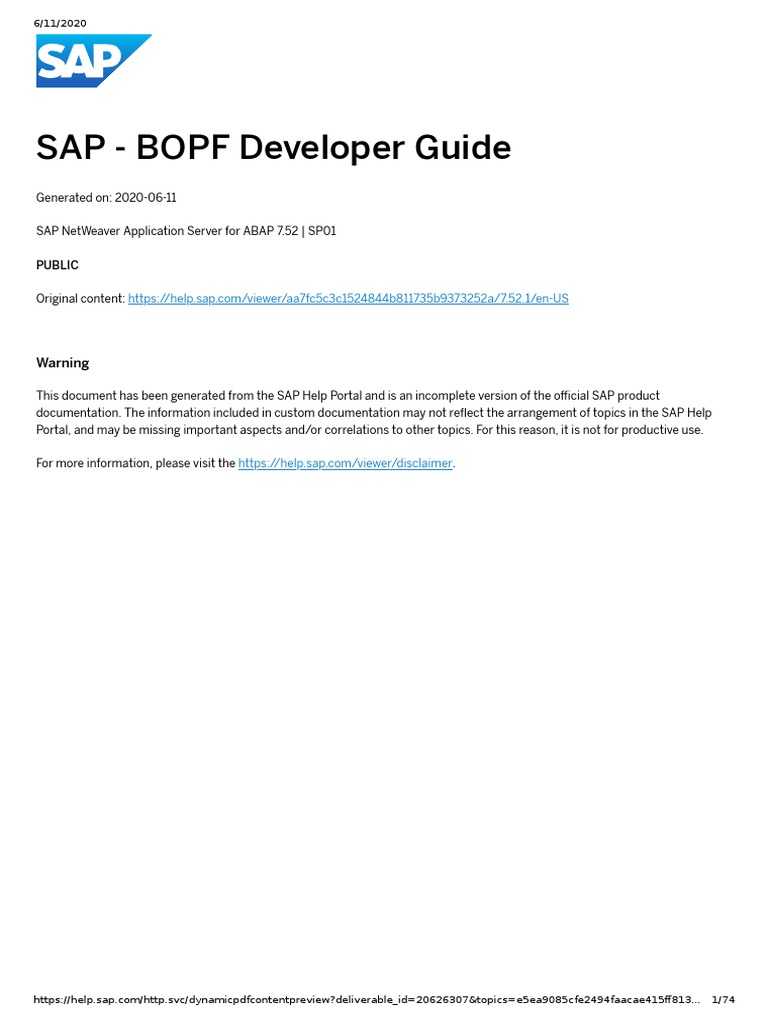Click the 'For more information, please visit' text
This screenshot has width=768, height=1024.
coord(136,464)
